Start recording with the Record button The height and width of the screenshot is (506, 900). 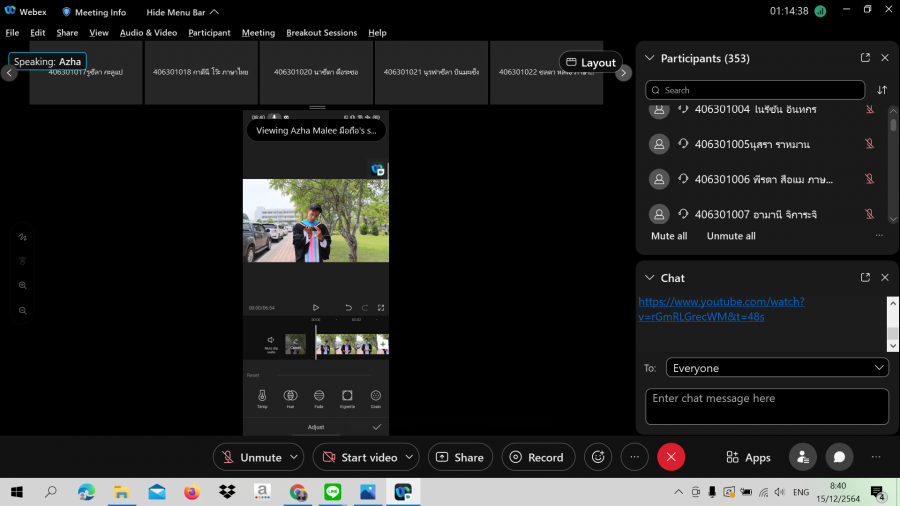[x=538, y=457]
